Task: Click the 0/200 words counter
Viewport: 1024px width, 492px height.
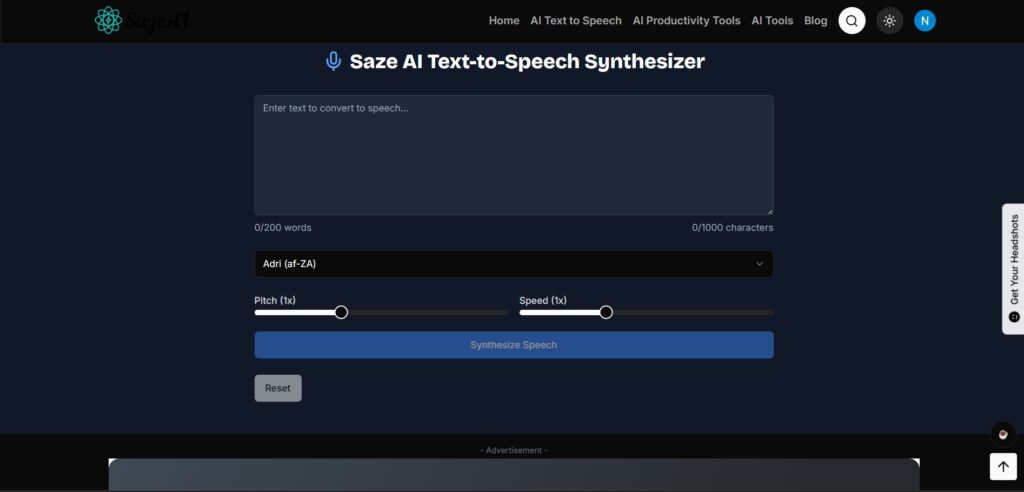Action: pyautogui.click(x=283, y=227)
